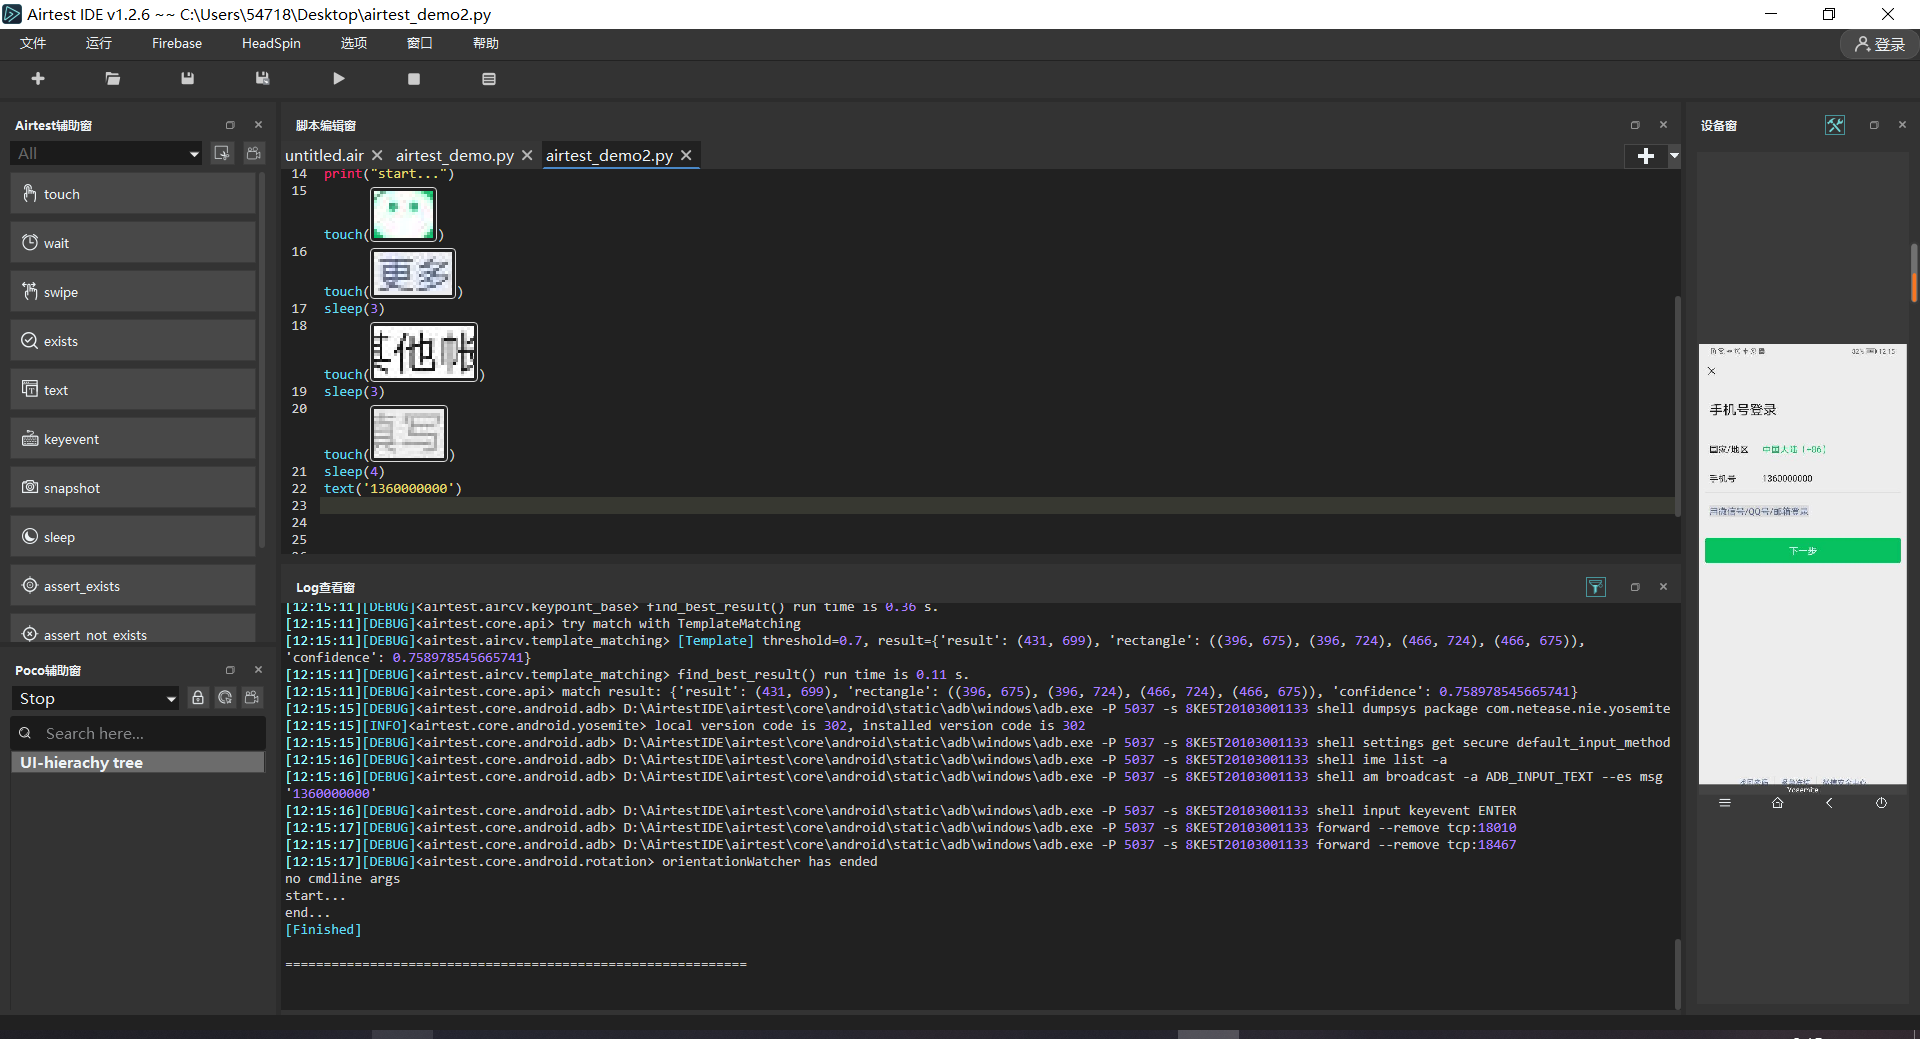Insert a keyevent command
1920x1039 pixels.
(x=133, y=439)
